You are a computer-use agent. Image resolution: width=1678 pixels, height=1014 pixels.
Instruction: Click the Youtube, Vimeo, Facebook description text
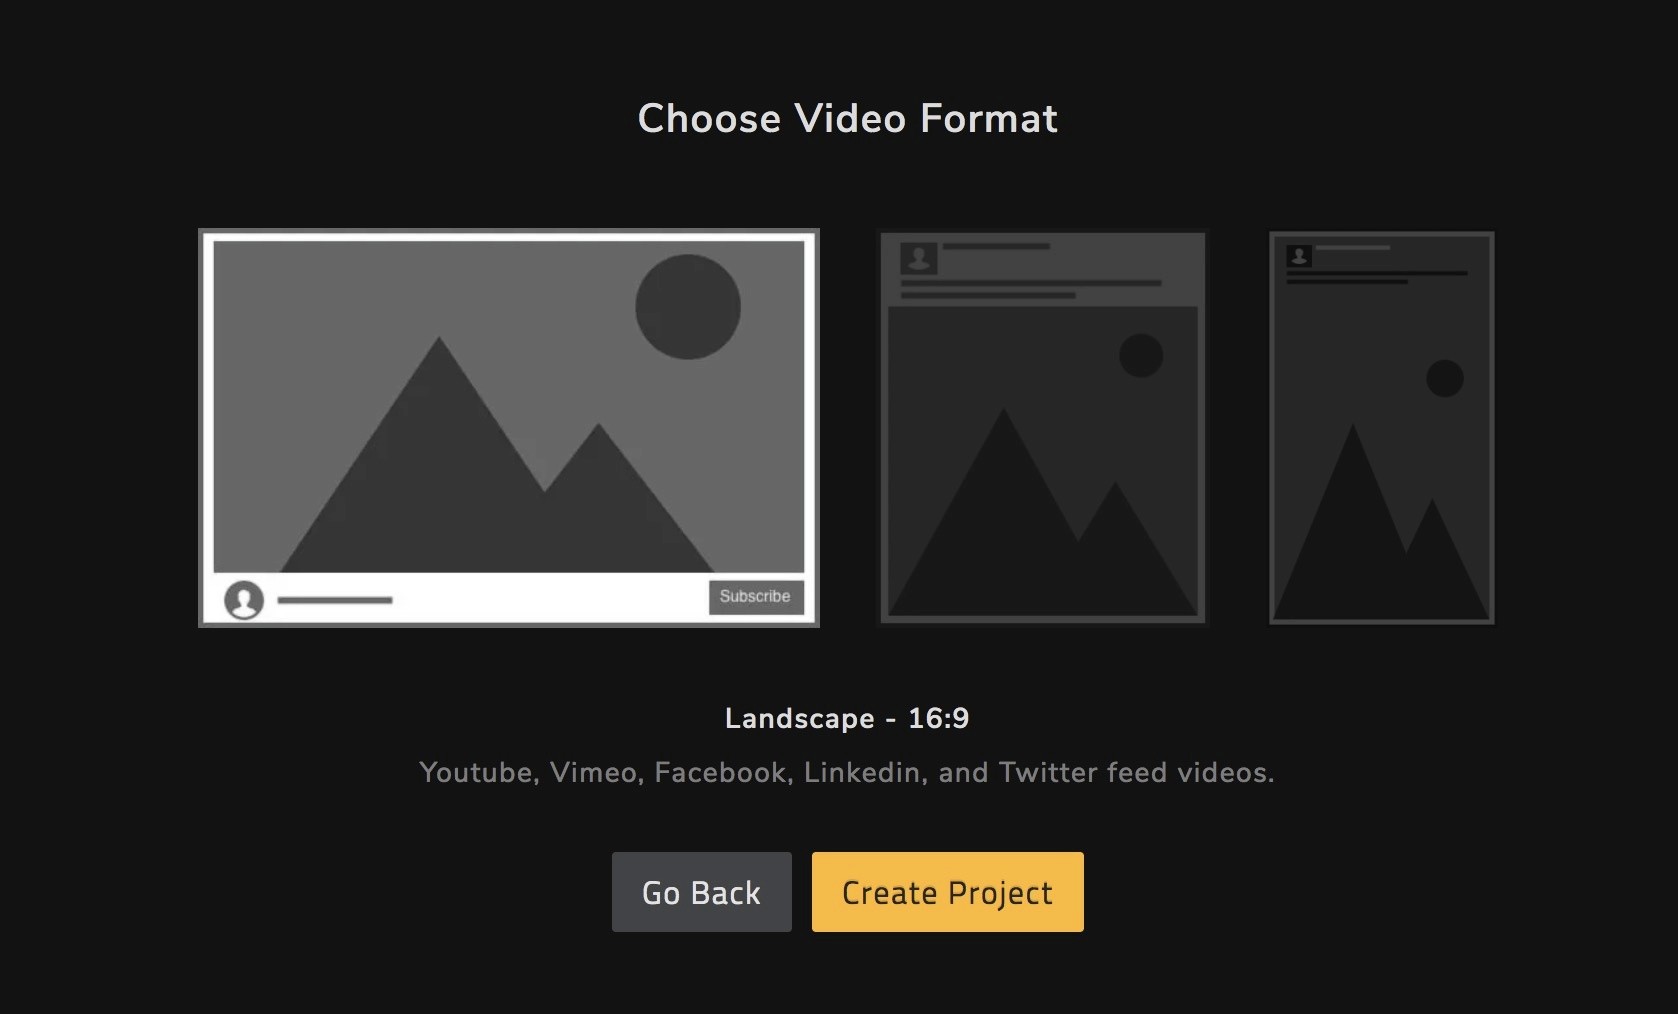846,772
